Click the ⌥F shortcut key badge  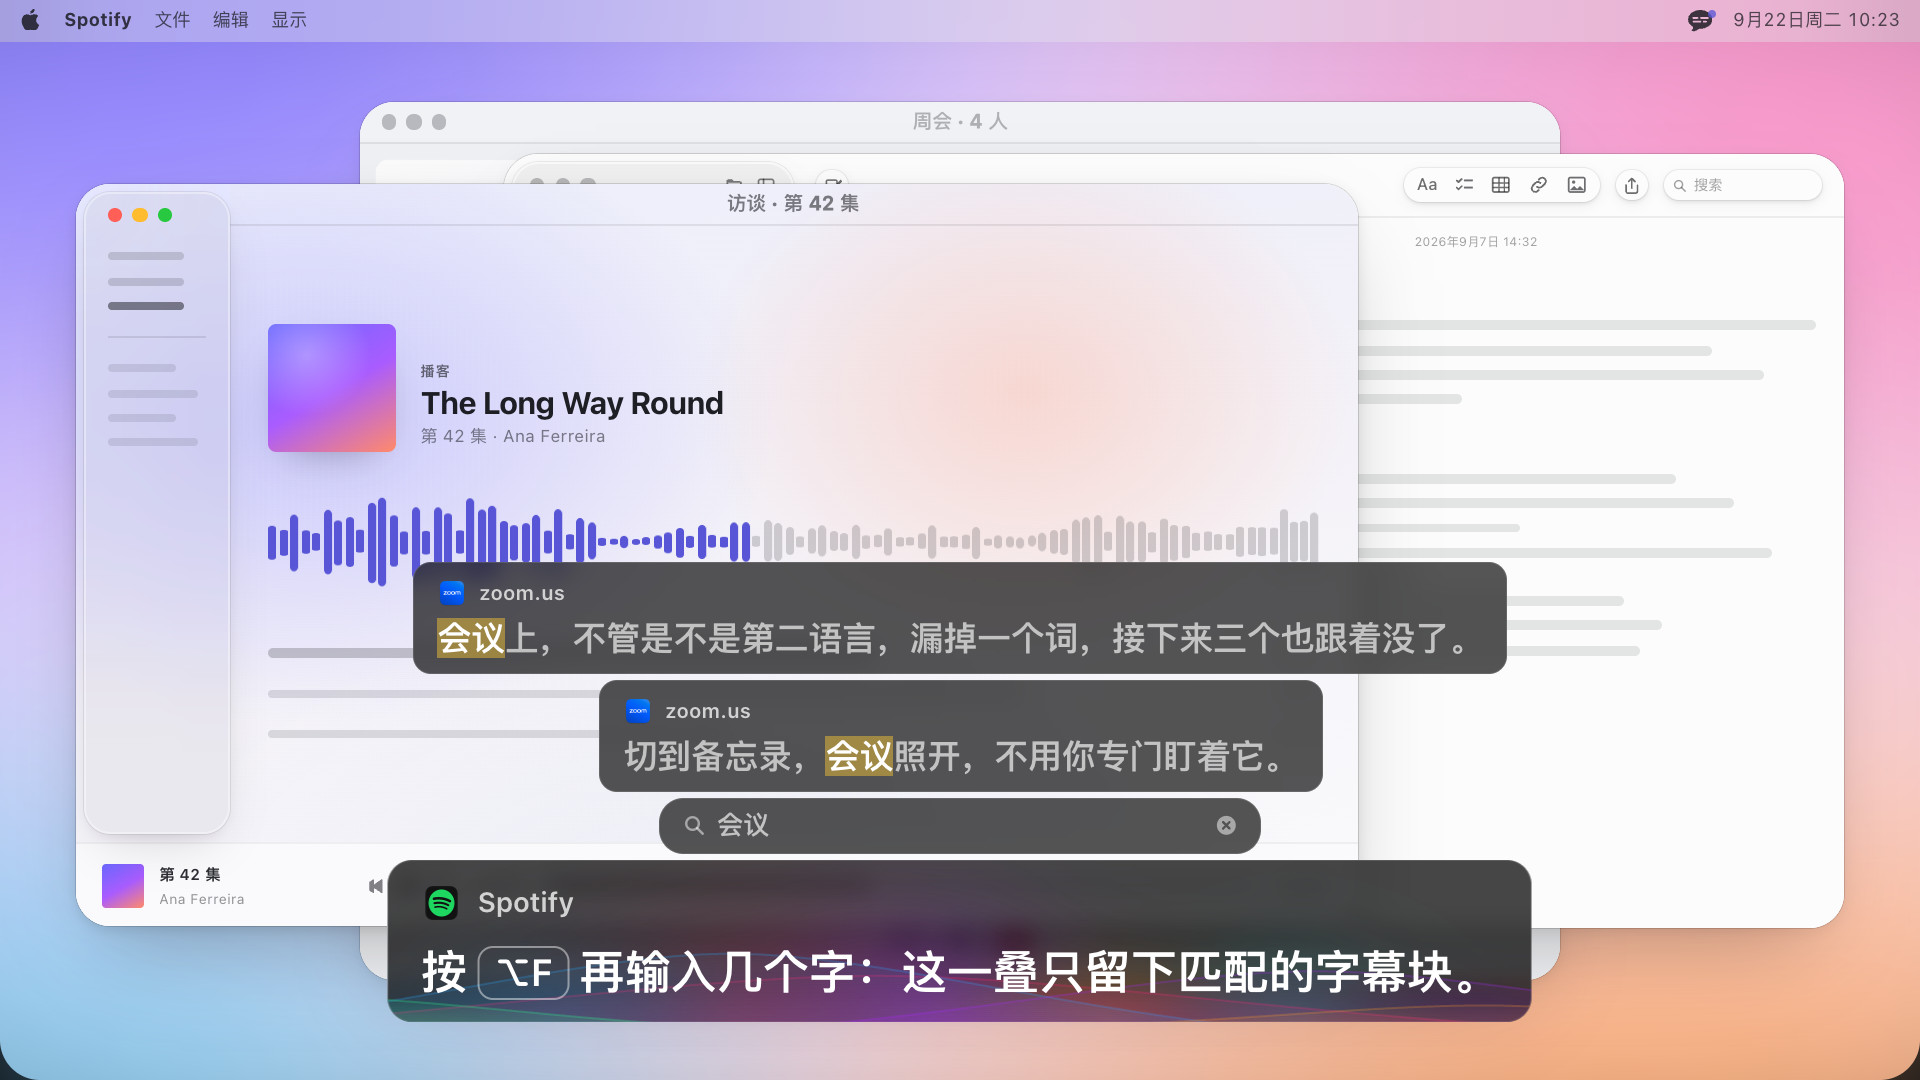point(524,972)
